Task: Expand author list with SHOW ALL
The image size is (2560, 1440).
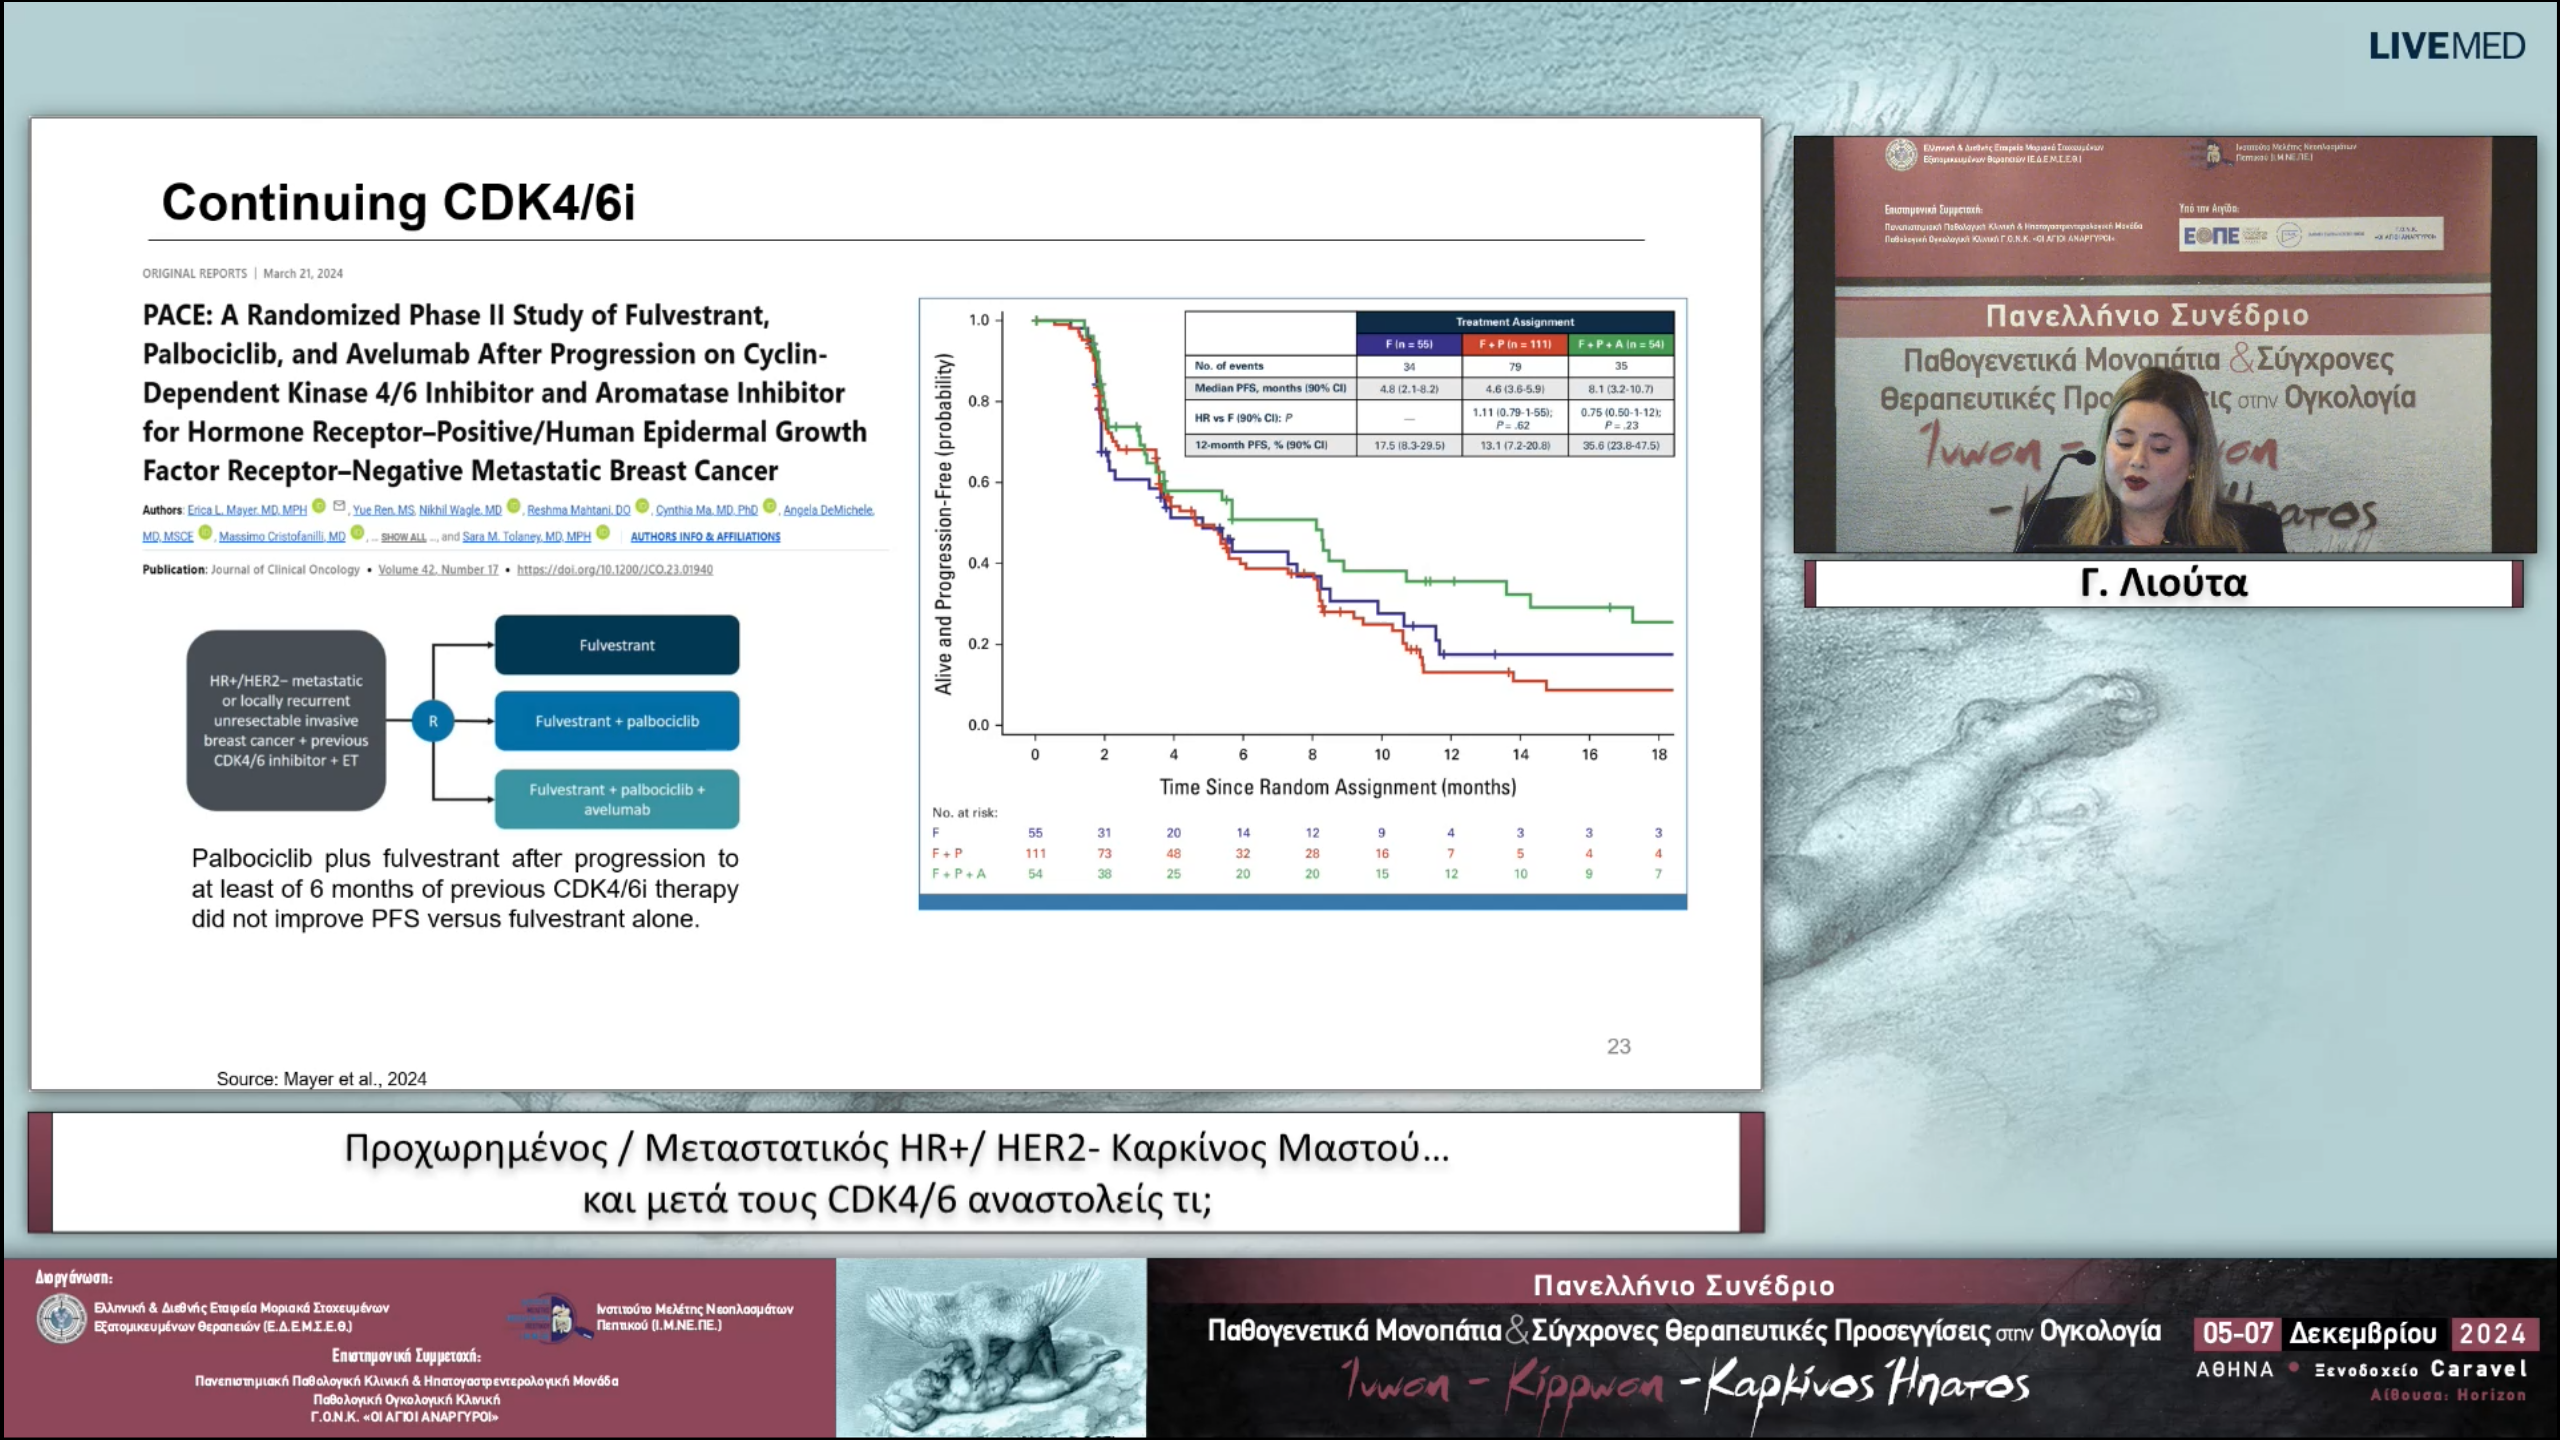Action: click(x=404, y=538)
